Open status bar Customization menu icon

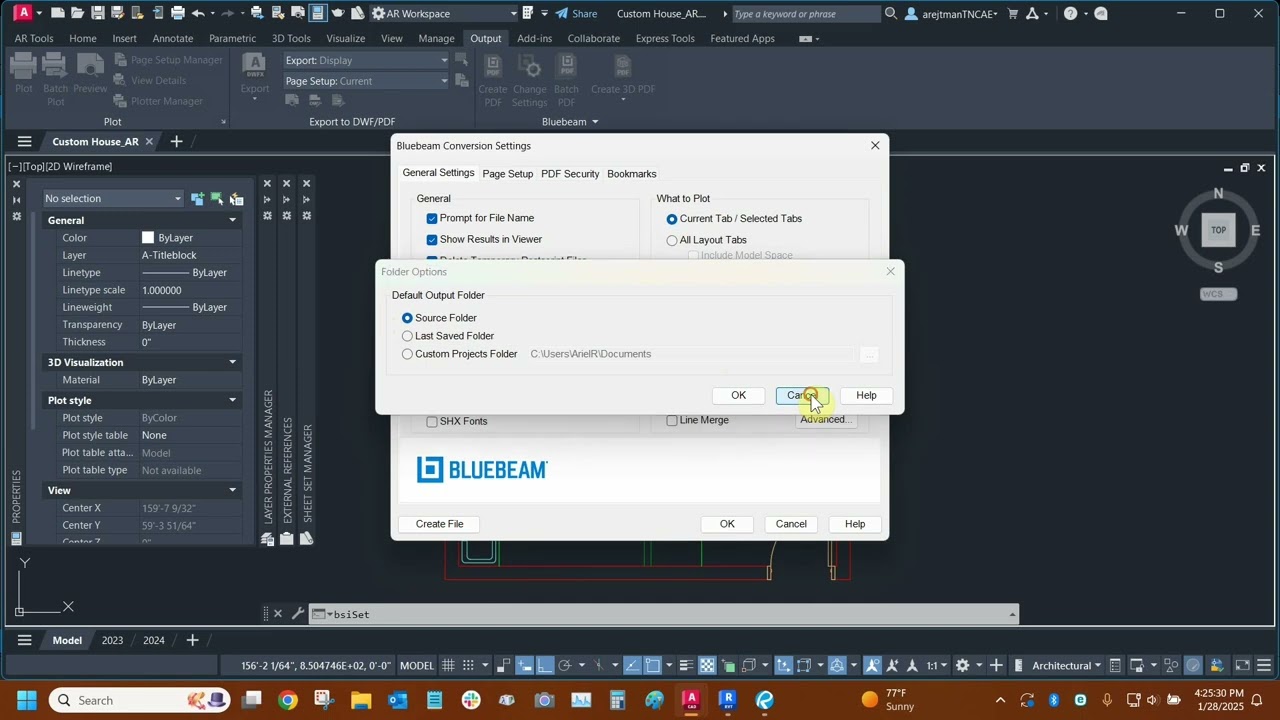click(1263, 666)
